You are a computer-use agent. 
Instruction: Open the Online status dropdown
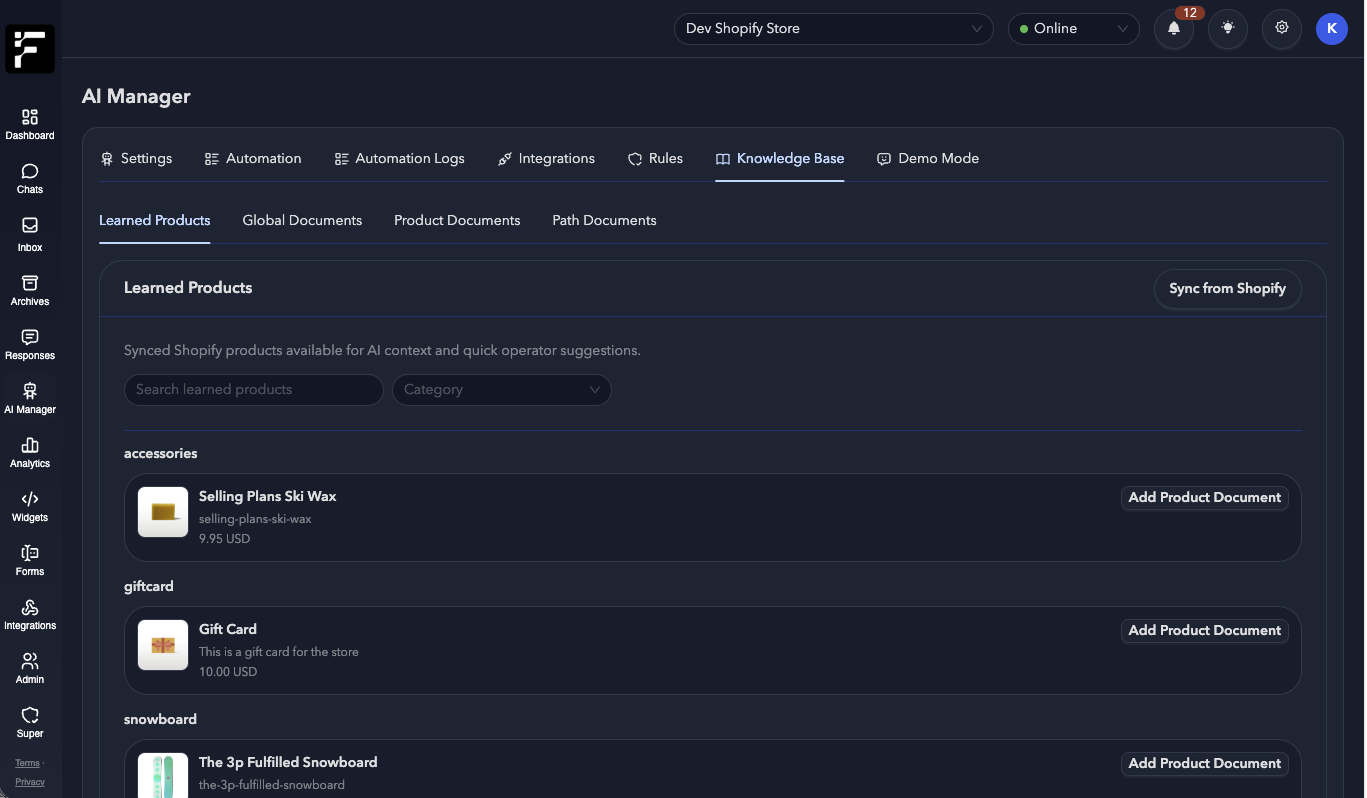(1073, 28)
